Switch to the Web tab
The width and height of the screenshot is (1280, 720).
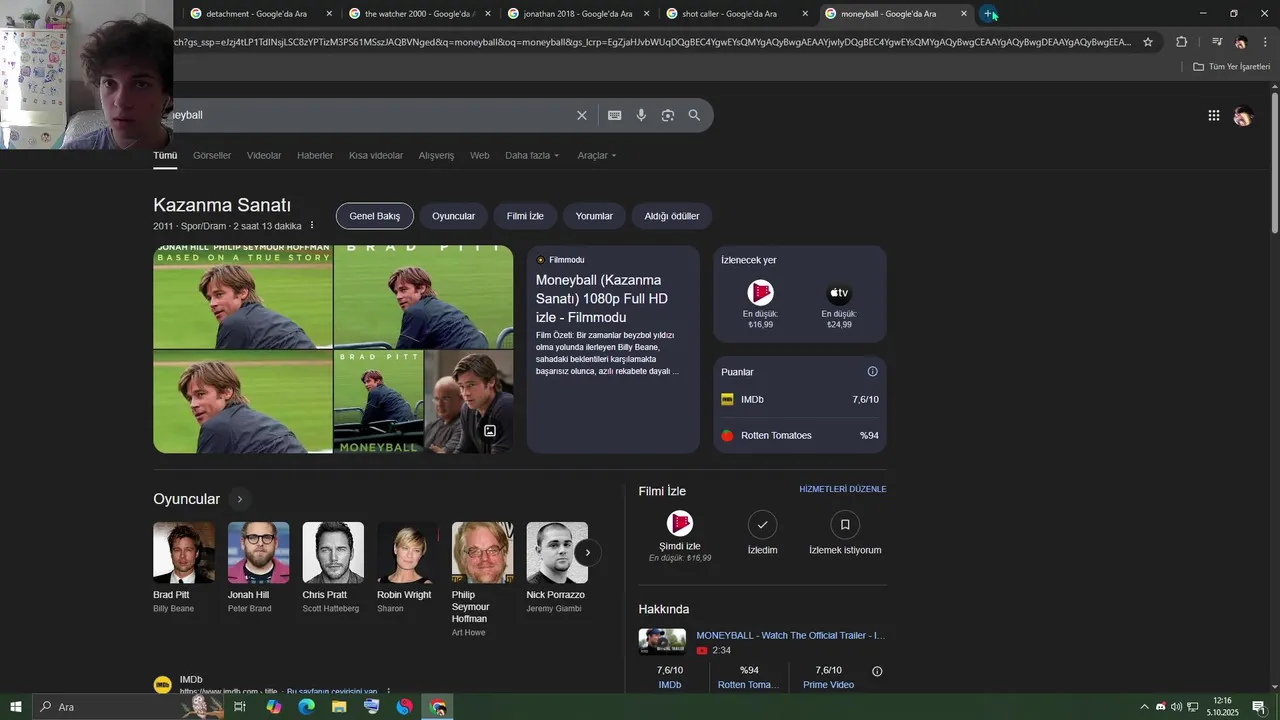click(480, 155)
